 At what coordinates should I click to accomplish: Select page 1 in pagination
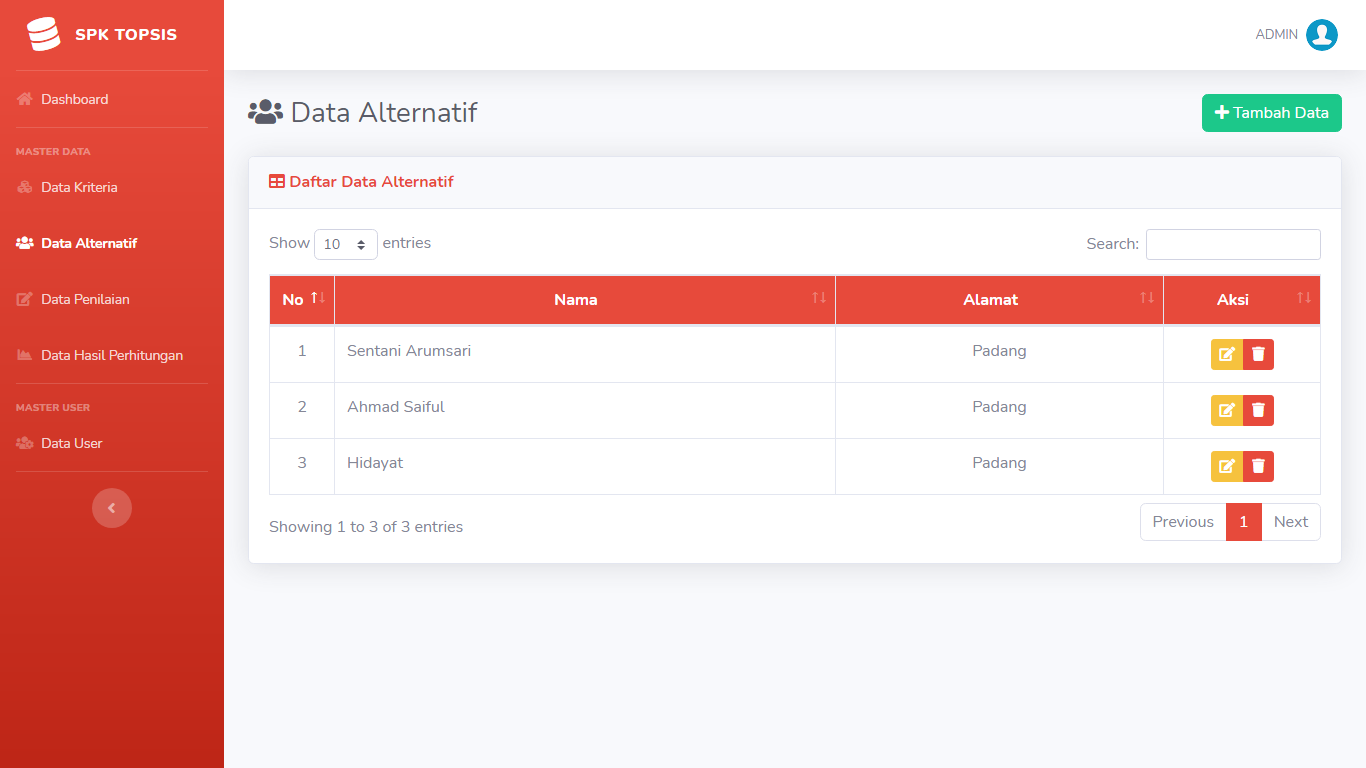click(x=1244, y=522)
